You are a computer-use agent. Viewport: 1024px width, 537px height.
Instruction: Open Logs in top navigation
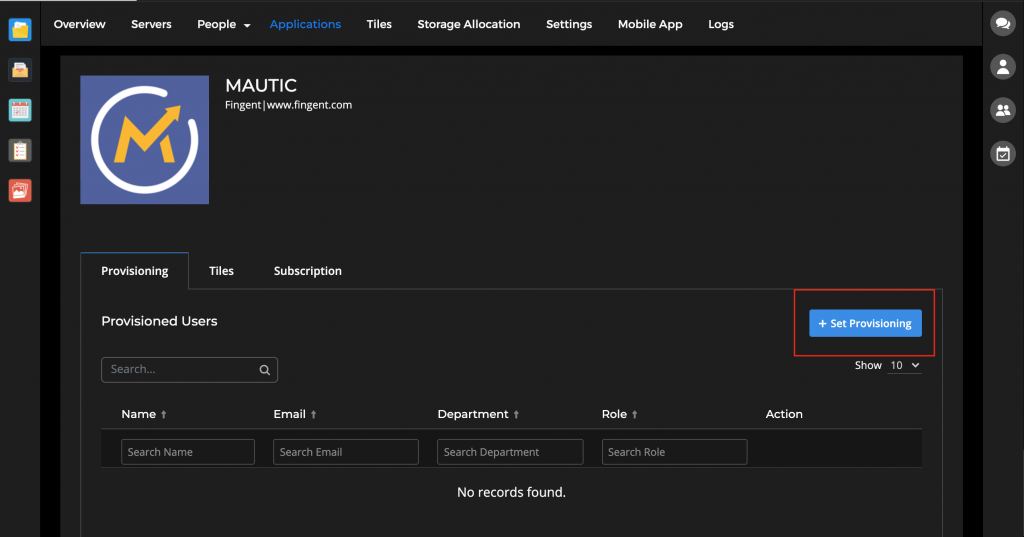[721, 24]
